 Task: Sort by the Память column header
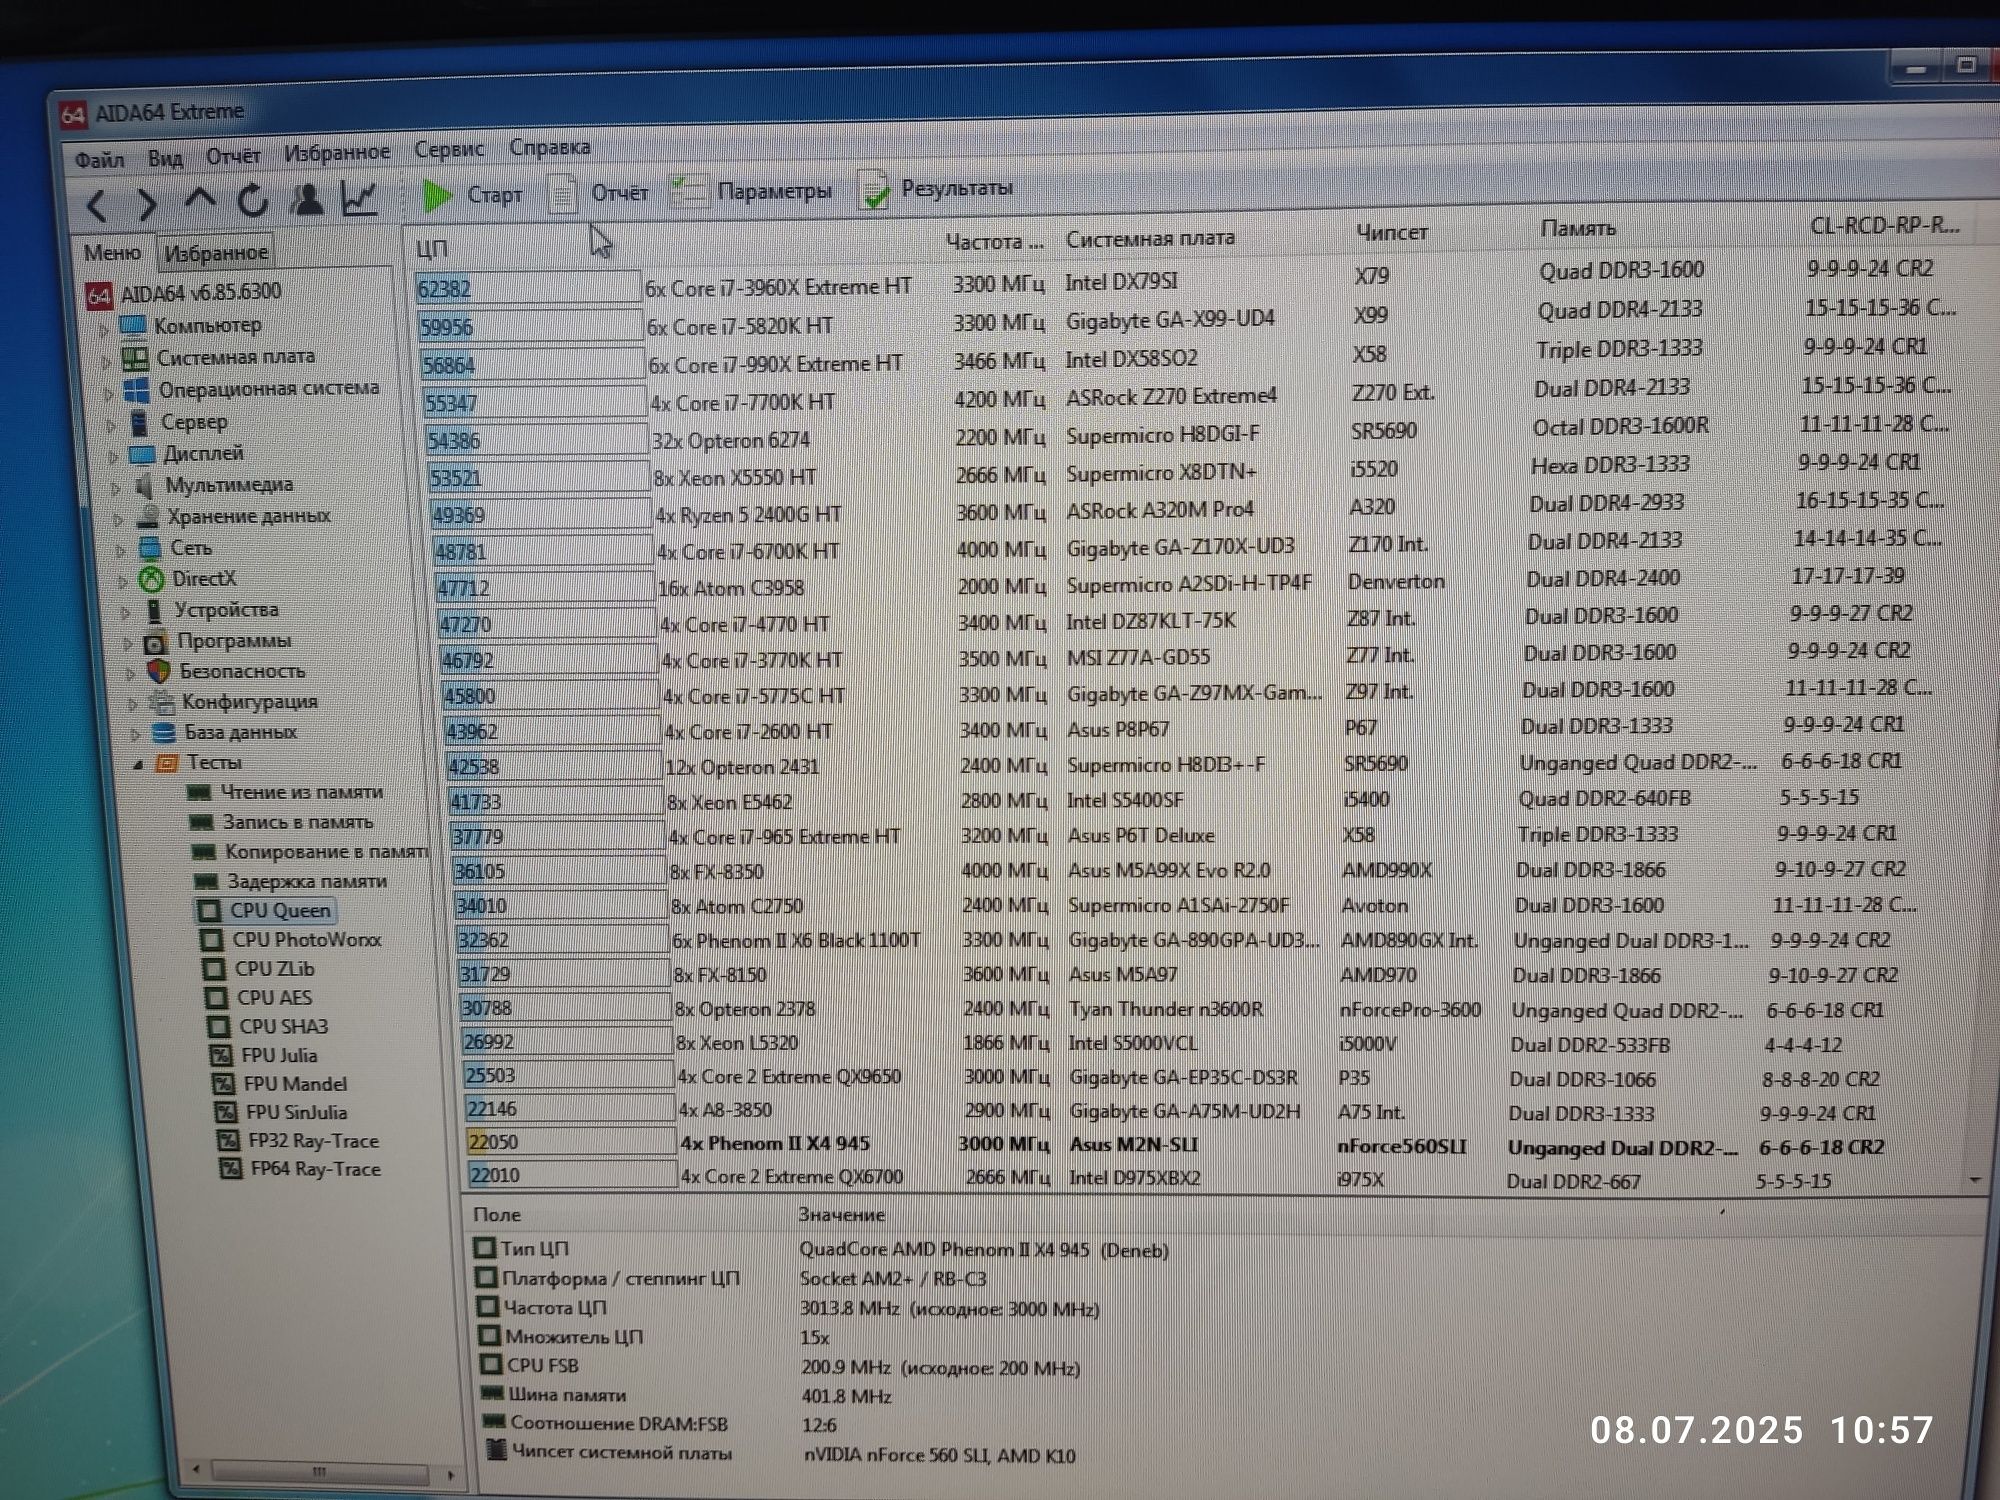pyautogui.click(x=1577, y=229)
